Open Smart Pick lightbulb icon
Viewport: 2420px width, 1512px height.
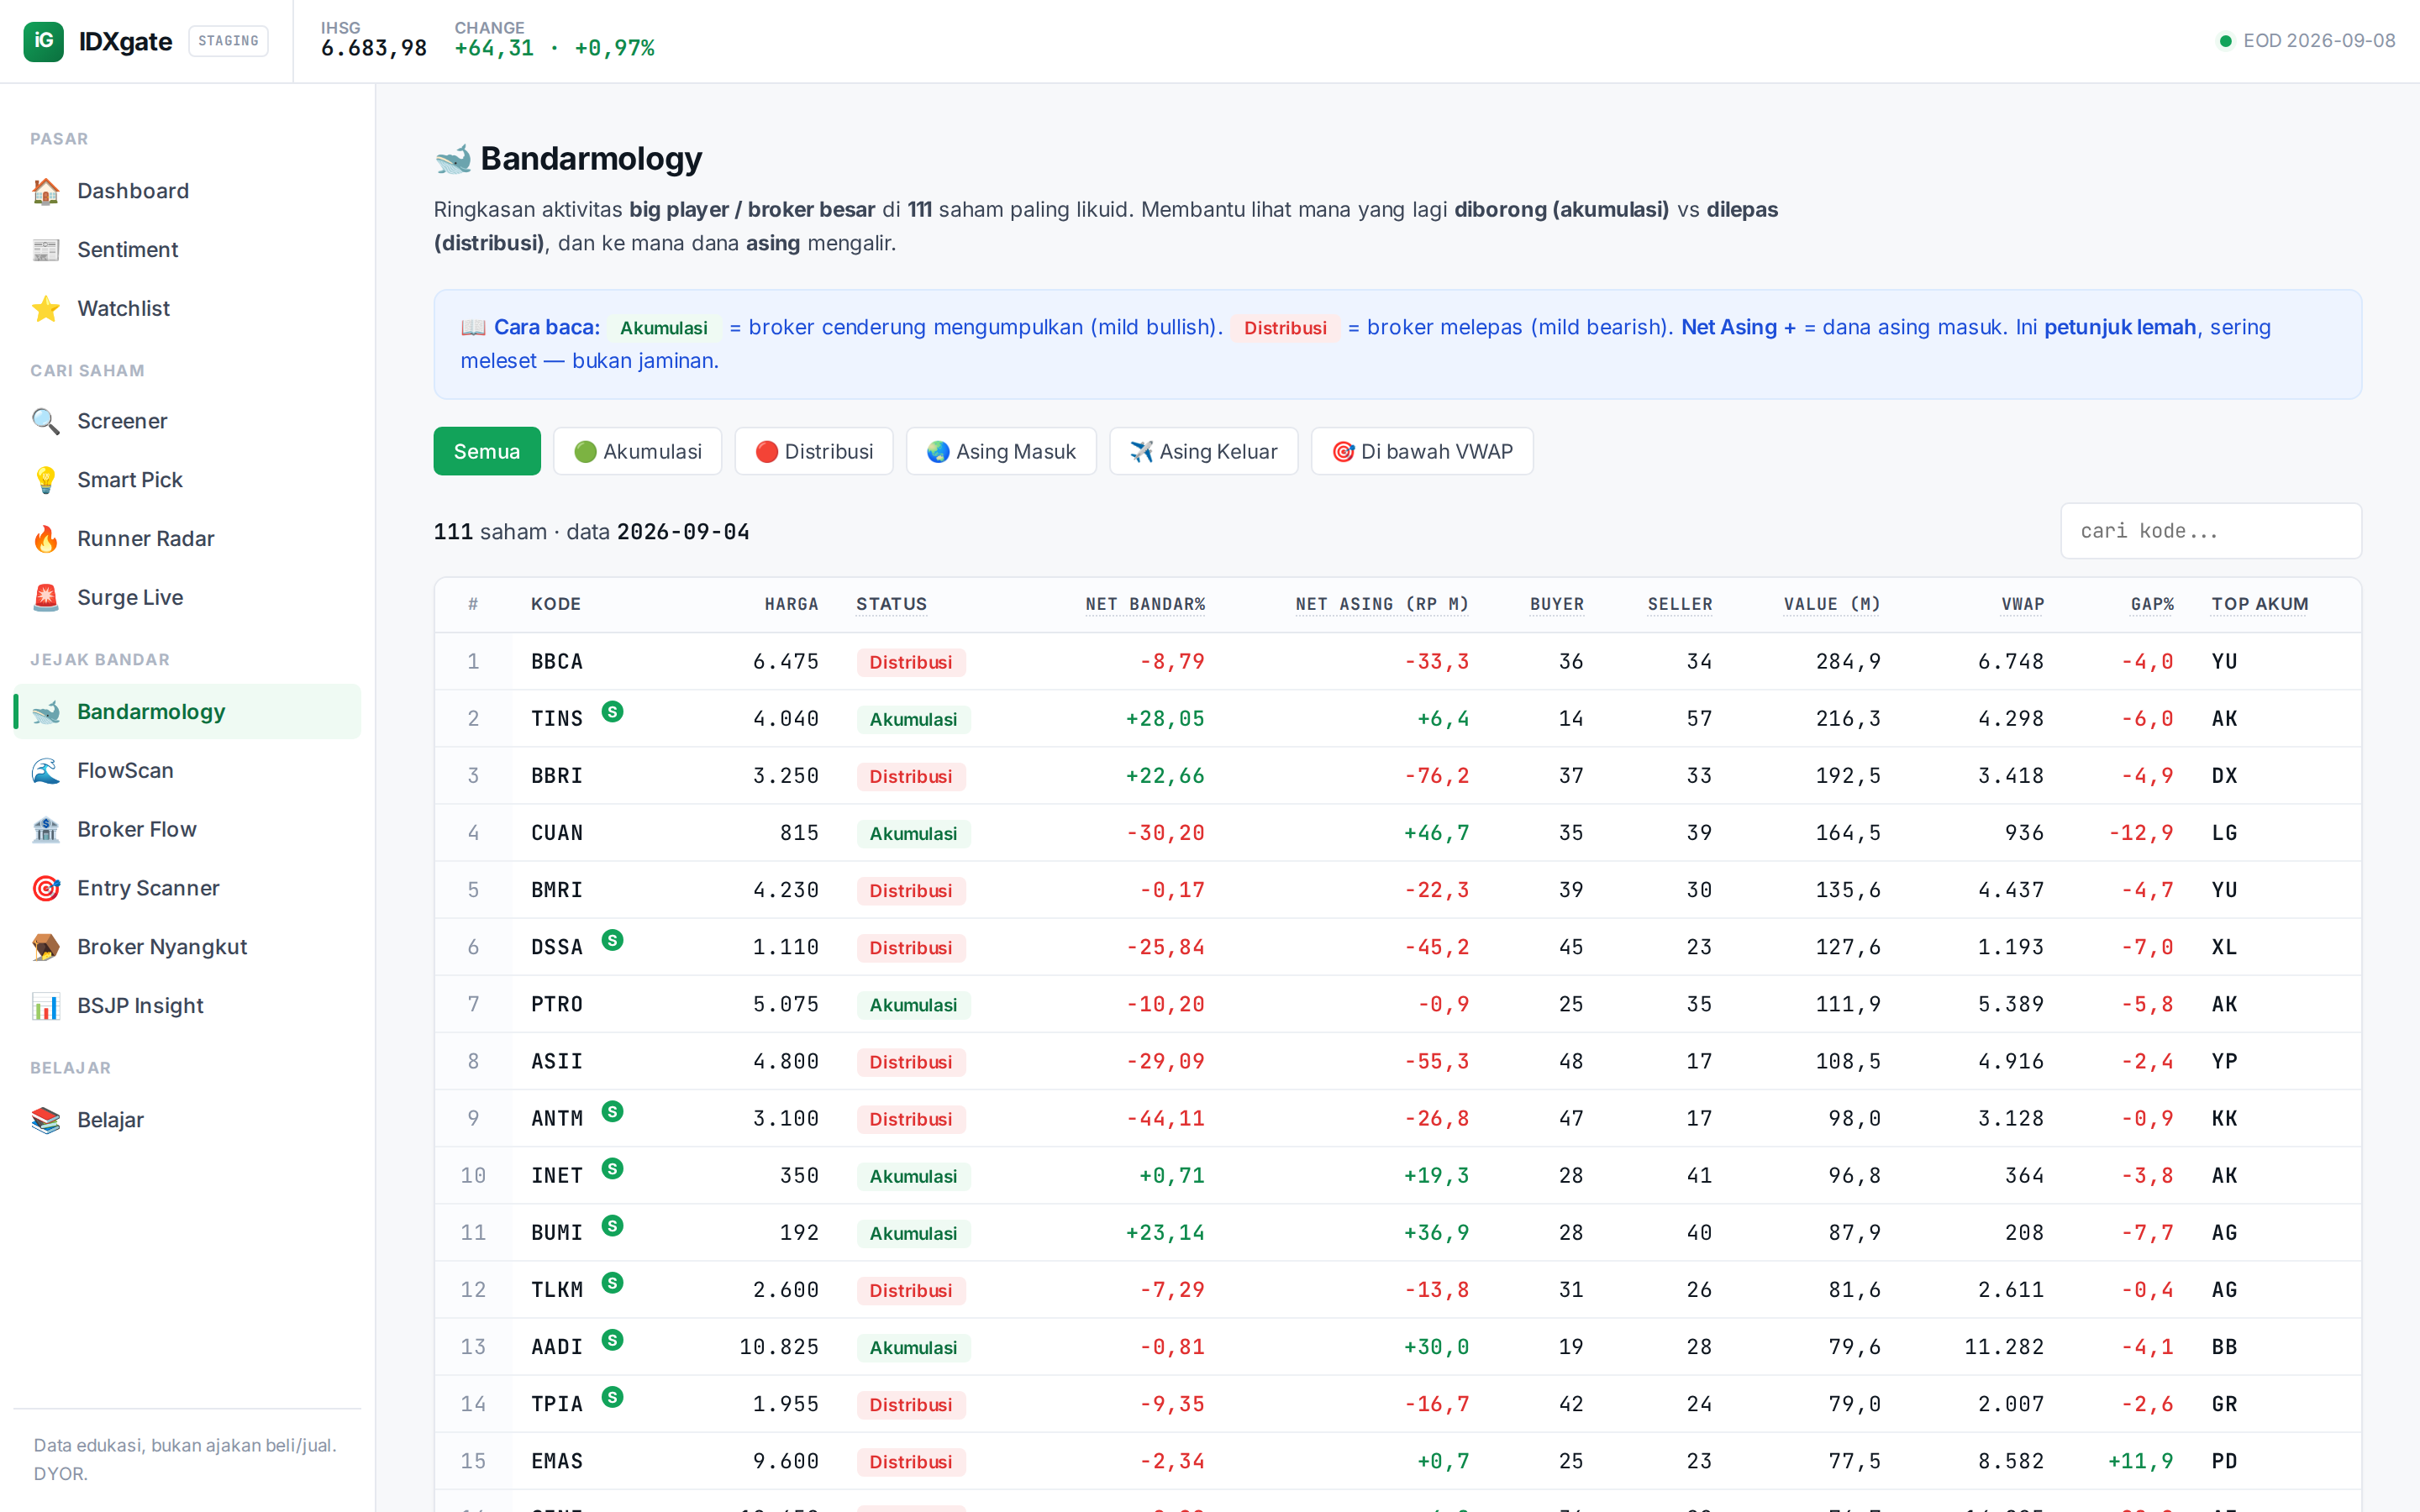(x=46, y=480)
